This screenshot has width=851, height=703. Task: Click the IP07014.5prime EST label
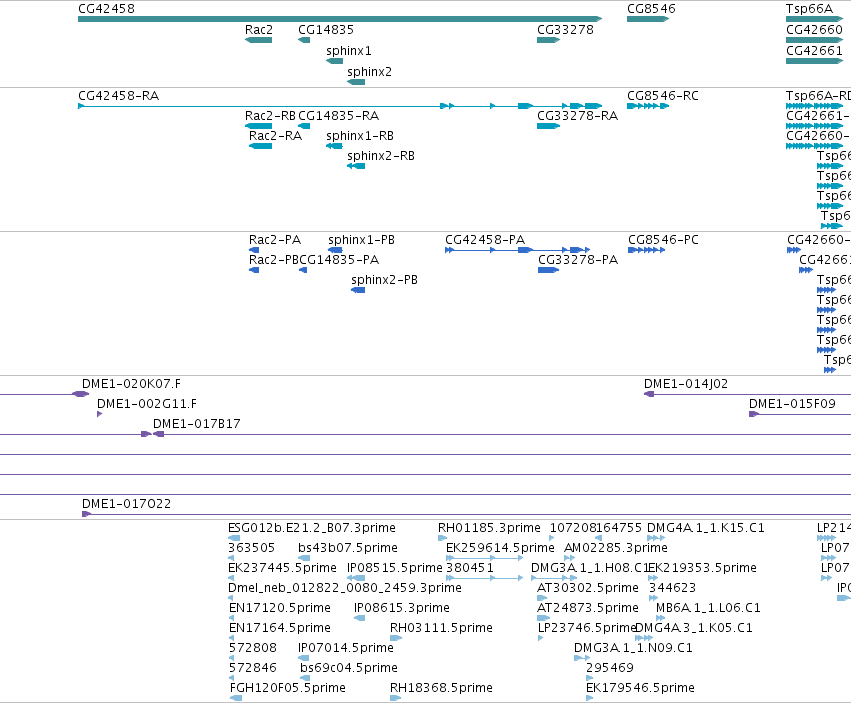tap(346, 648)
